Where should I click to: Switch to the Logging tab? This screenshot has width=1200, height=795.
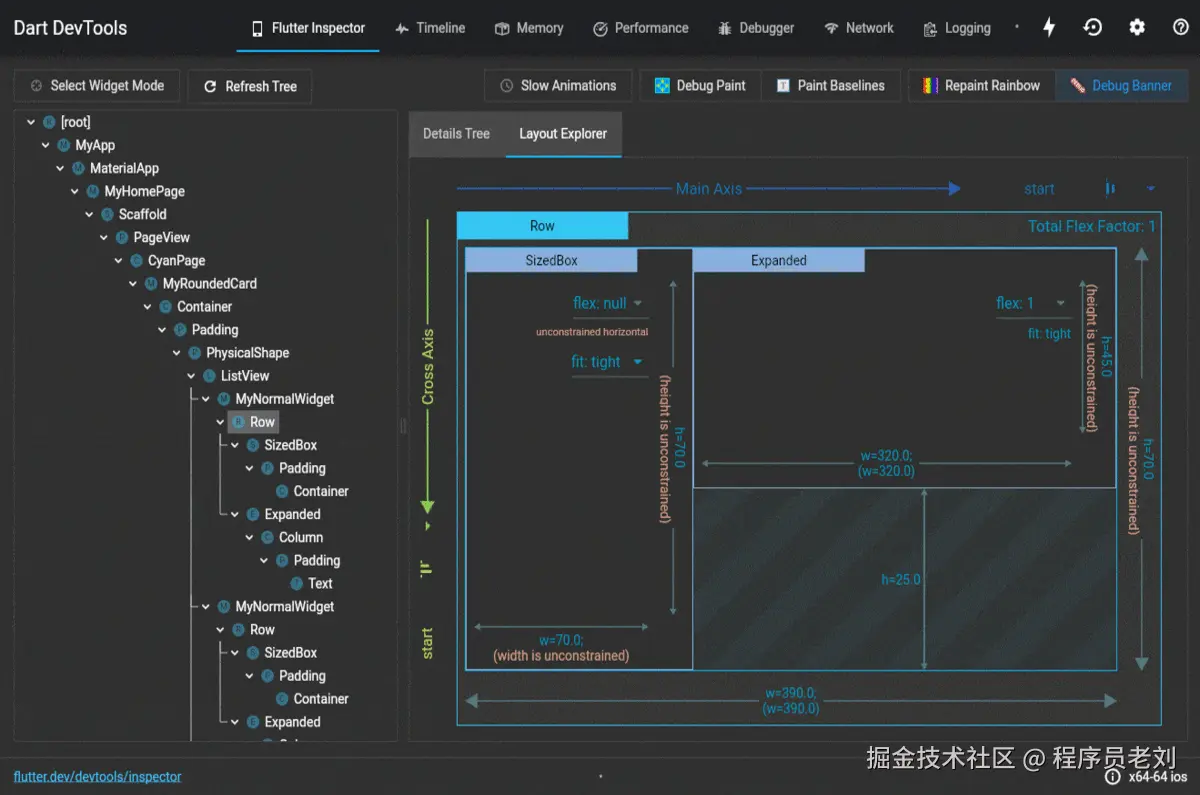(957, 28)
